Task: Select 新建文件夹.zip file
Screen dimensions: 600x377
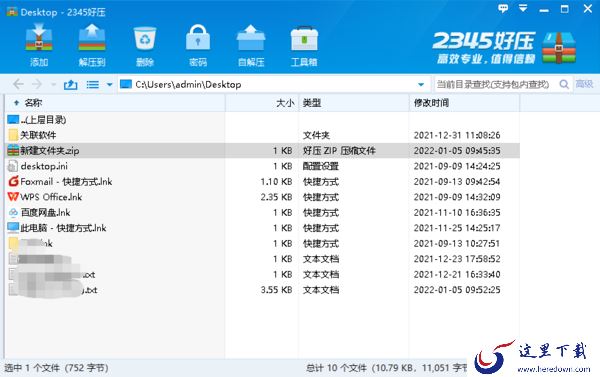Action: pyautogui.click(x=262, y=150)
